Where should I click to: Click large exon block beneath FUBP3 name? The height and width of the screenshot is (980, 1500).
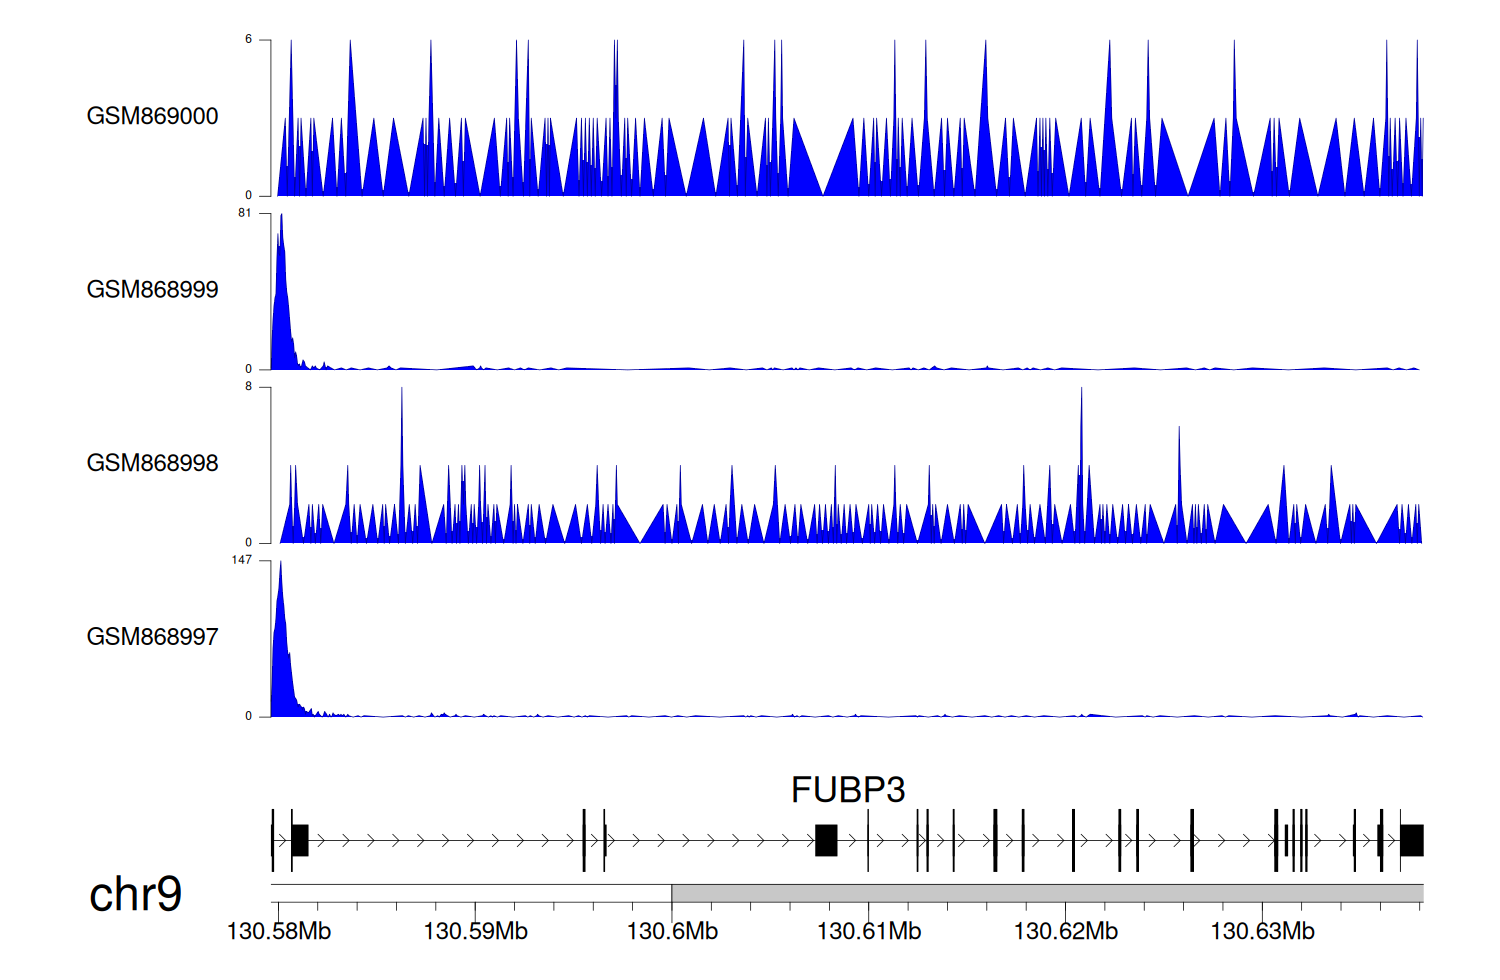826,841
